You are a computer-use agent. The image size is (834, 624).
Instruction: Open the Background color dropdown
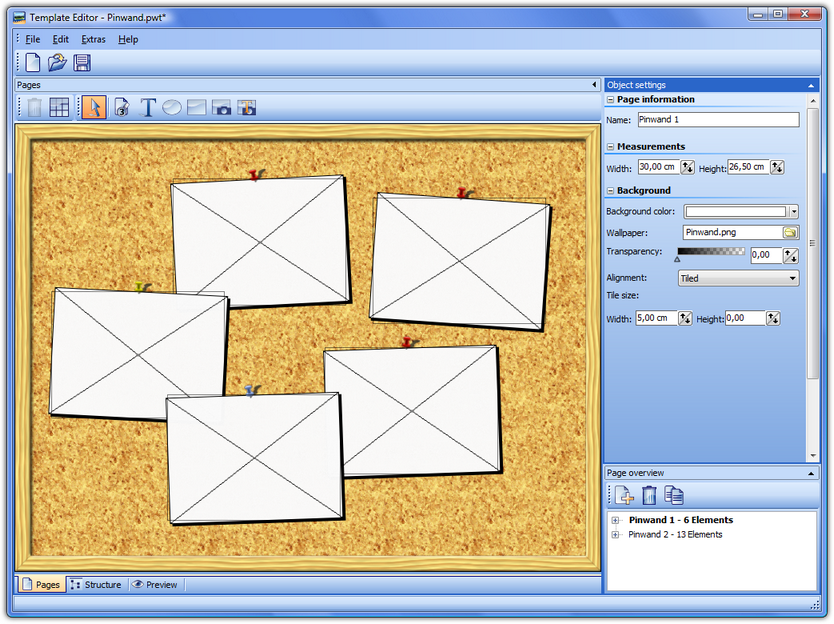pyautogui.click(x=793, y=212)
